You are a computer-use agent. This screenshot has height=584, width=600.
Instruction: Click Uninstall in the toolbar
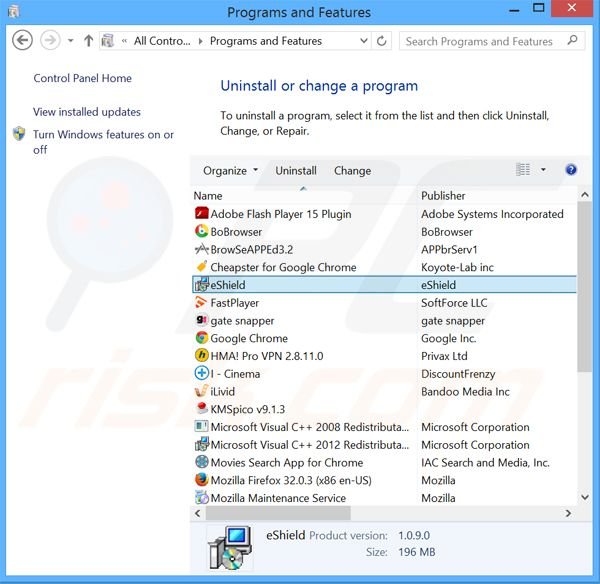296,170
